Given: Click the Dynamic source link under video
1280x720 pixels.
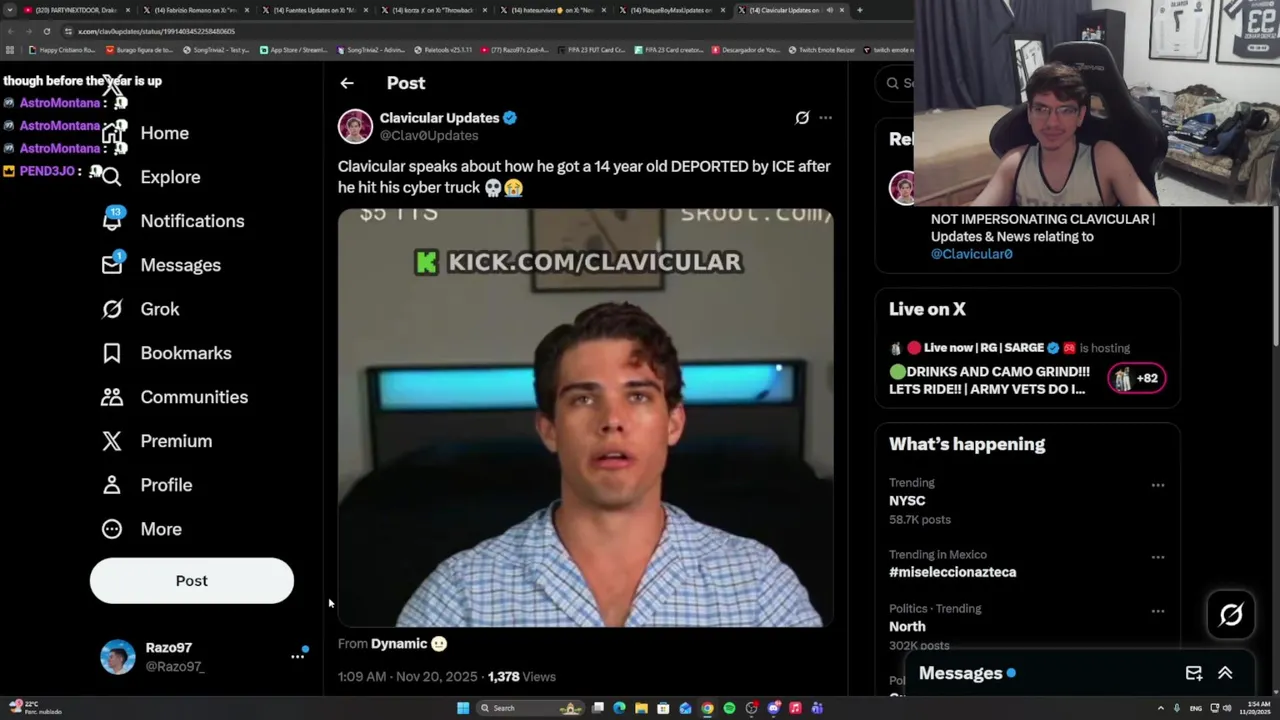Looking at the screenshot, I should coord(409,644).
